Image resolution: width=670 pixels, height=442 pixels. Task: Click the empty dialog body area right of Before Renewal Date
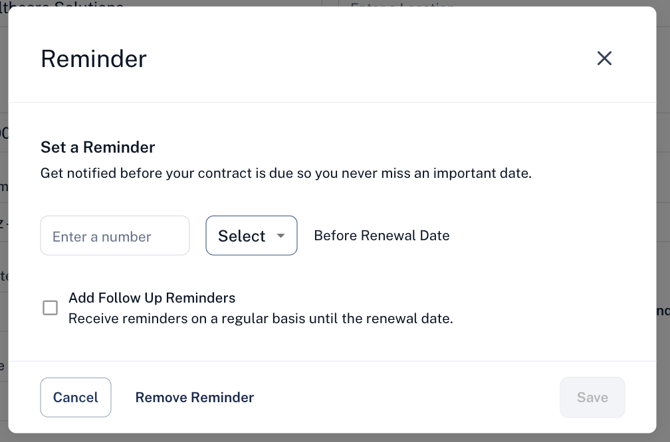551,236
